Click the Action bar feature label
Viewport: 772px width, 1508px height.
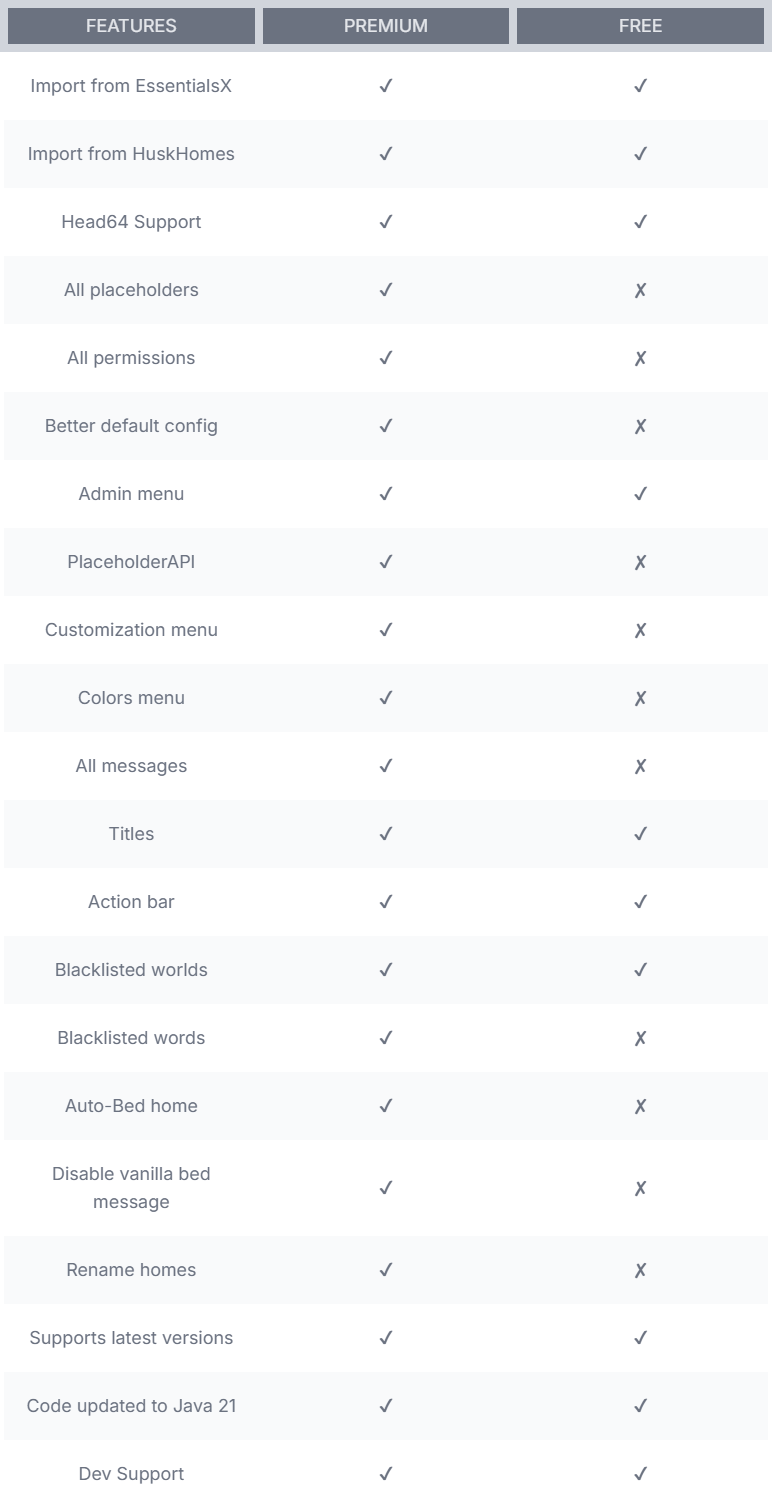click(131, 902)
